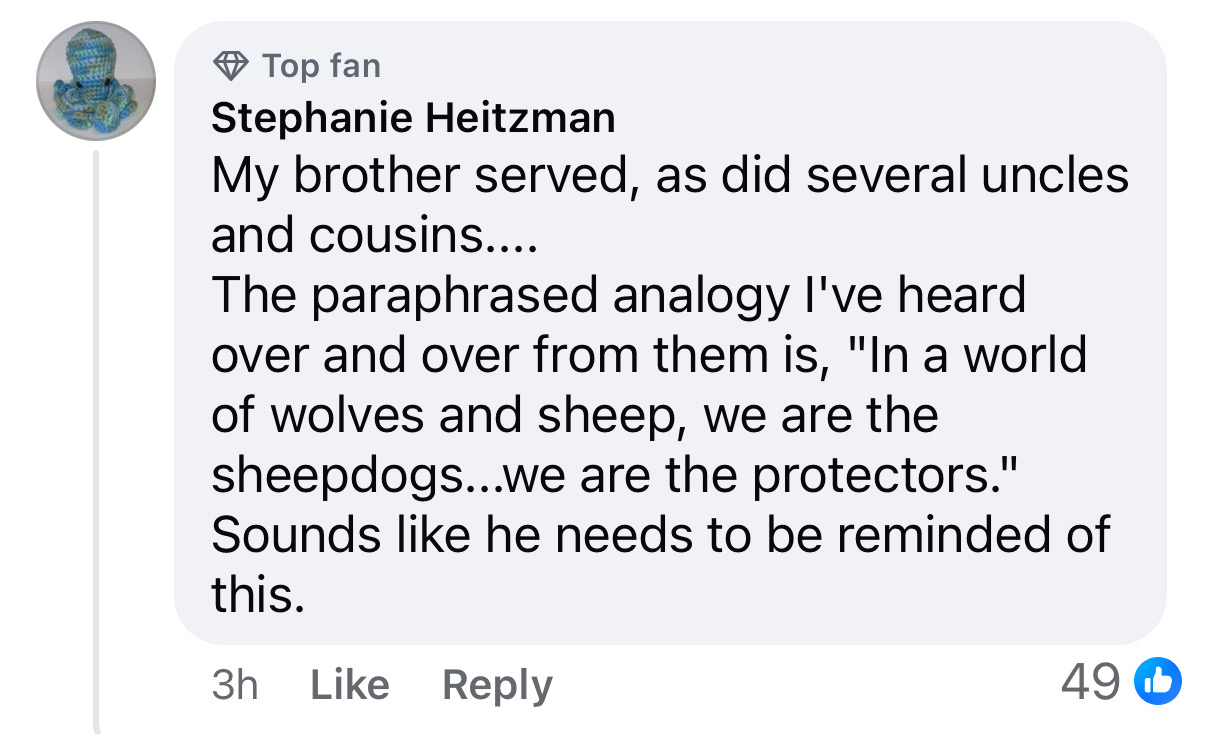Screen dimensions: 1206x734
Task: Open Stephanie Heitzman's profile from her name
Action: pyautogui.click(x=413, y=119)
